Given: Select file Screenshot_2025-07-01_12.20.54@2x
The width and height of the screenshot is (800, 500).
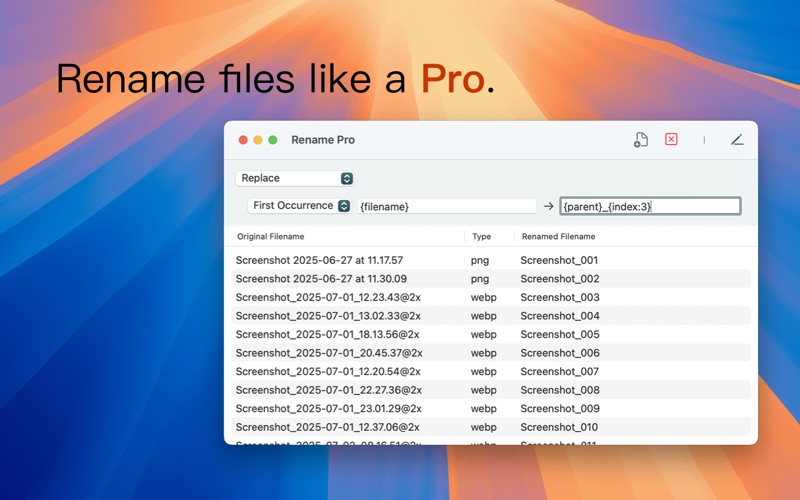Looking at the screenshot, I should 328,371.
